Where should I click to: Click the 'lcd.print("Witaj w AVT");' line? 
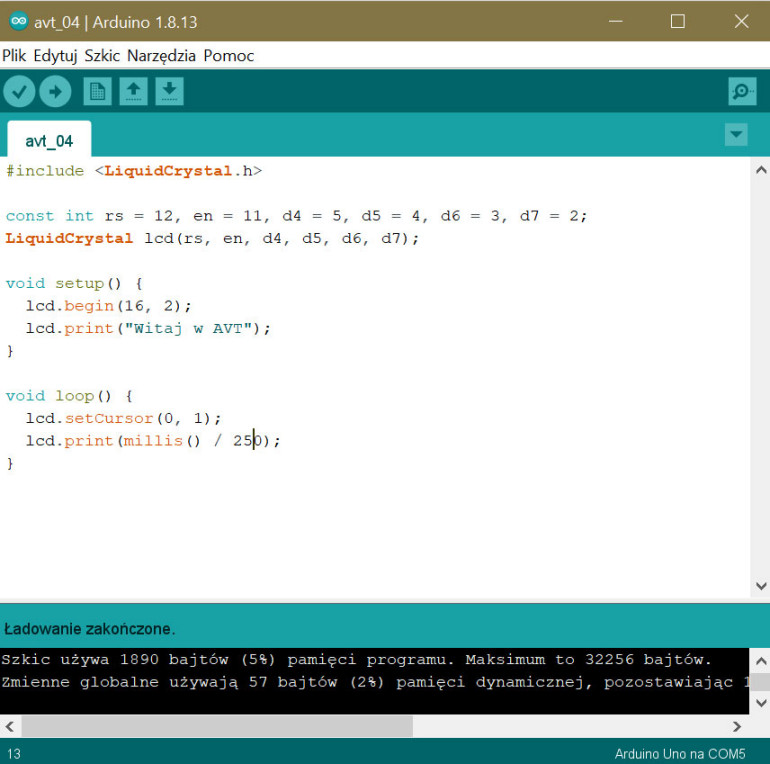148,328
